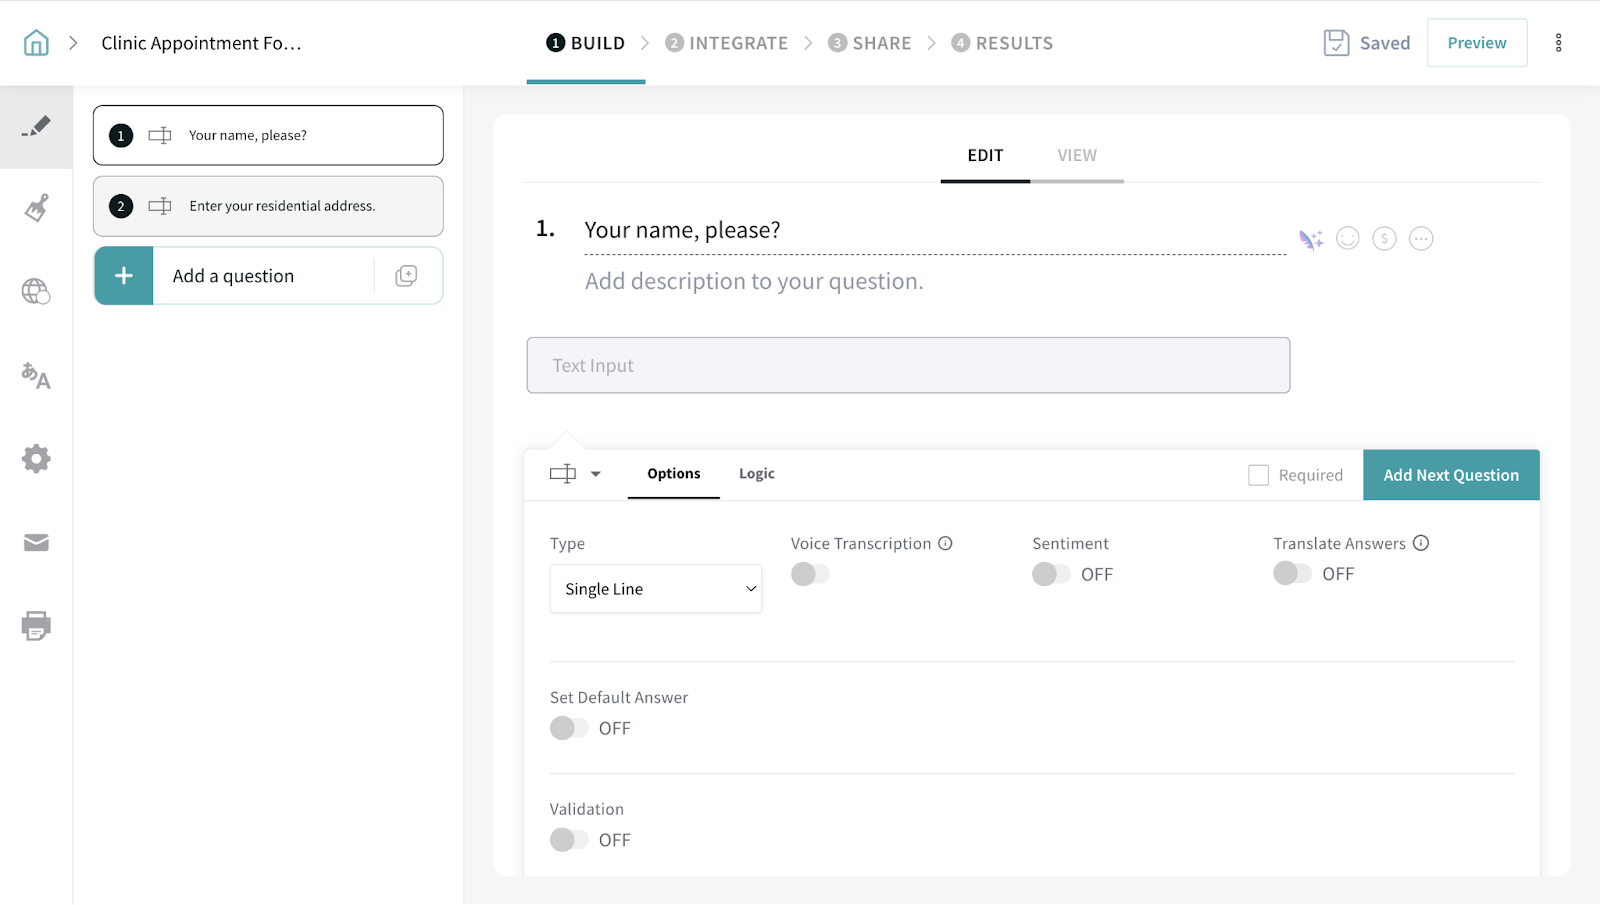Enable the Validation toggle
The width and height of the screenshot is (1600, 905).
tap(569, 840)
